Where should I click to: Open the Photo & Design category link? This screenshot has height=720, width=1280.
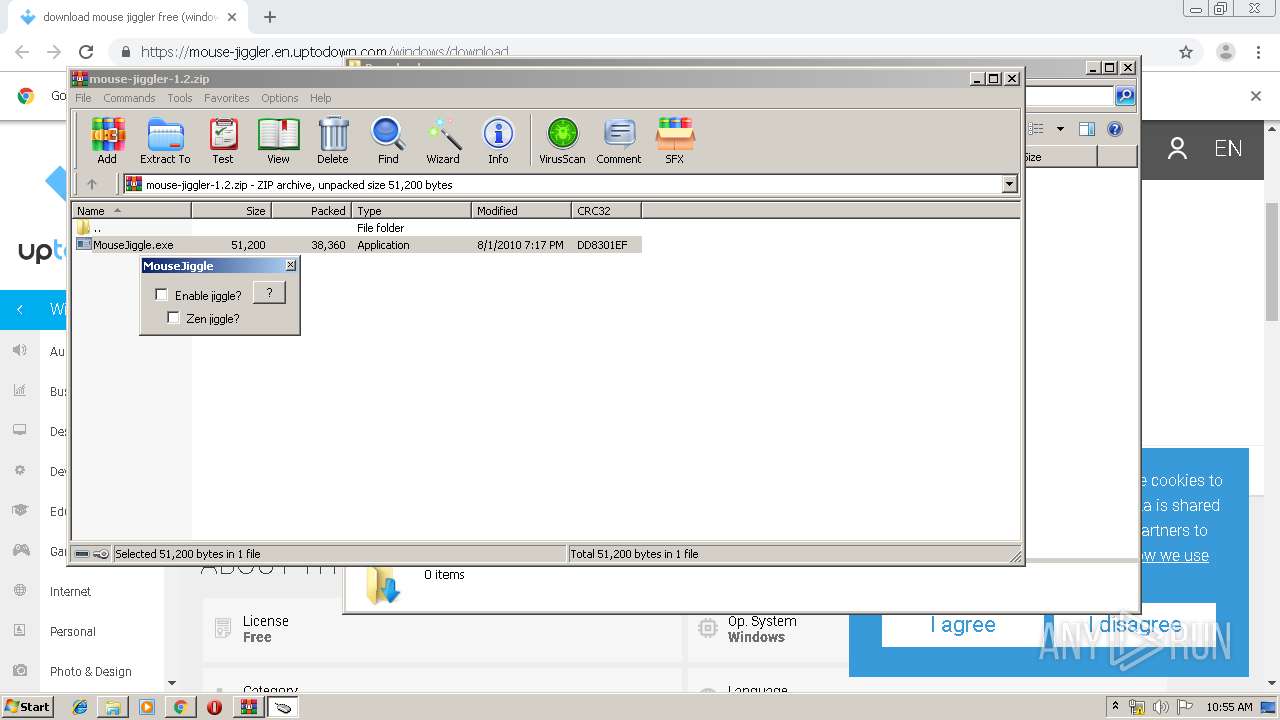click(x=91, y=672)
